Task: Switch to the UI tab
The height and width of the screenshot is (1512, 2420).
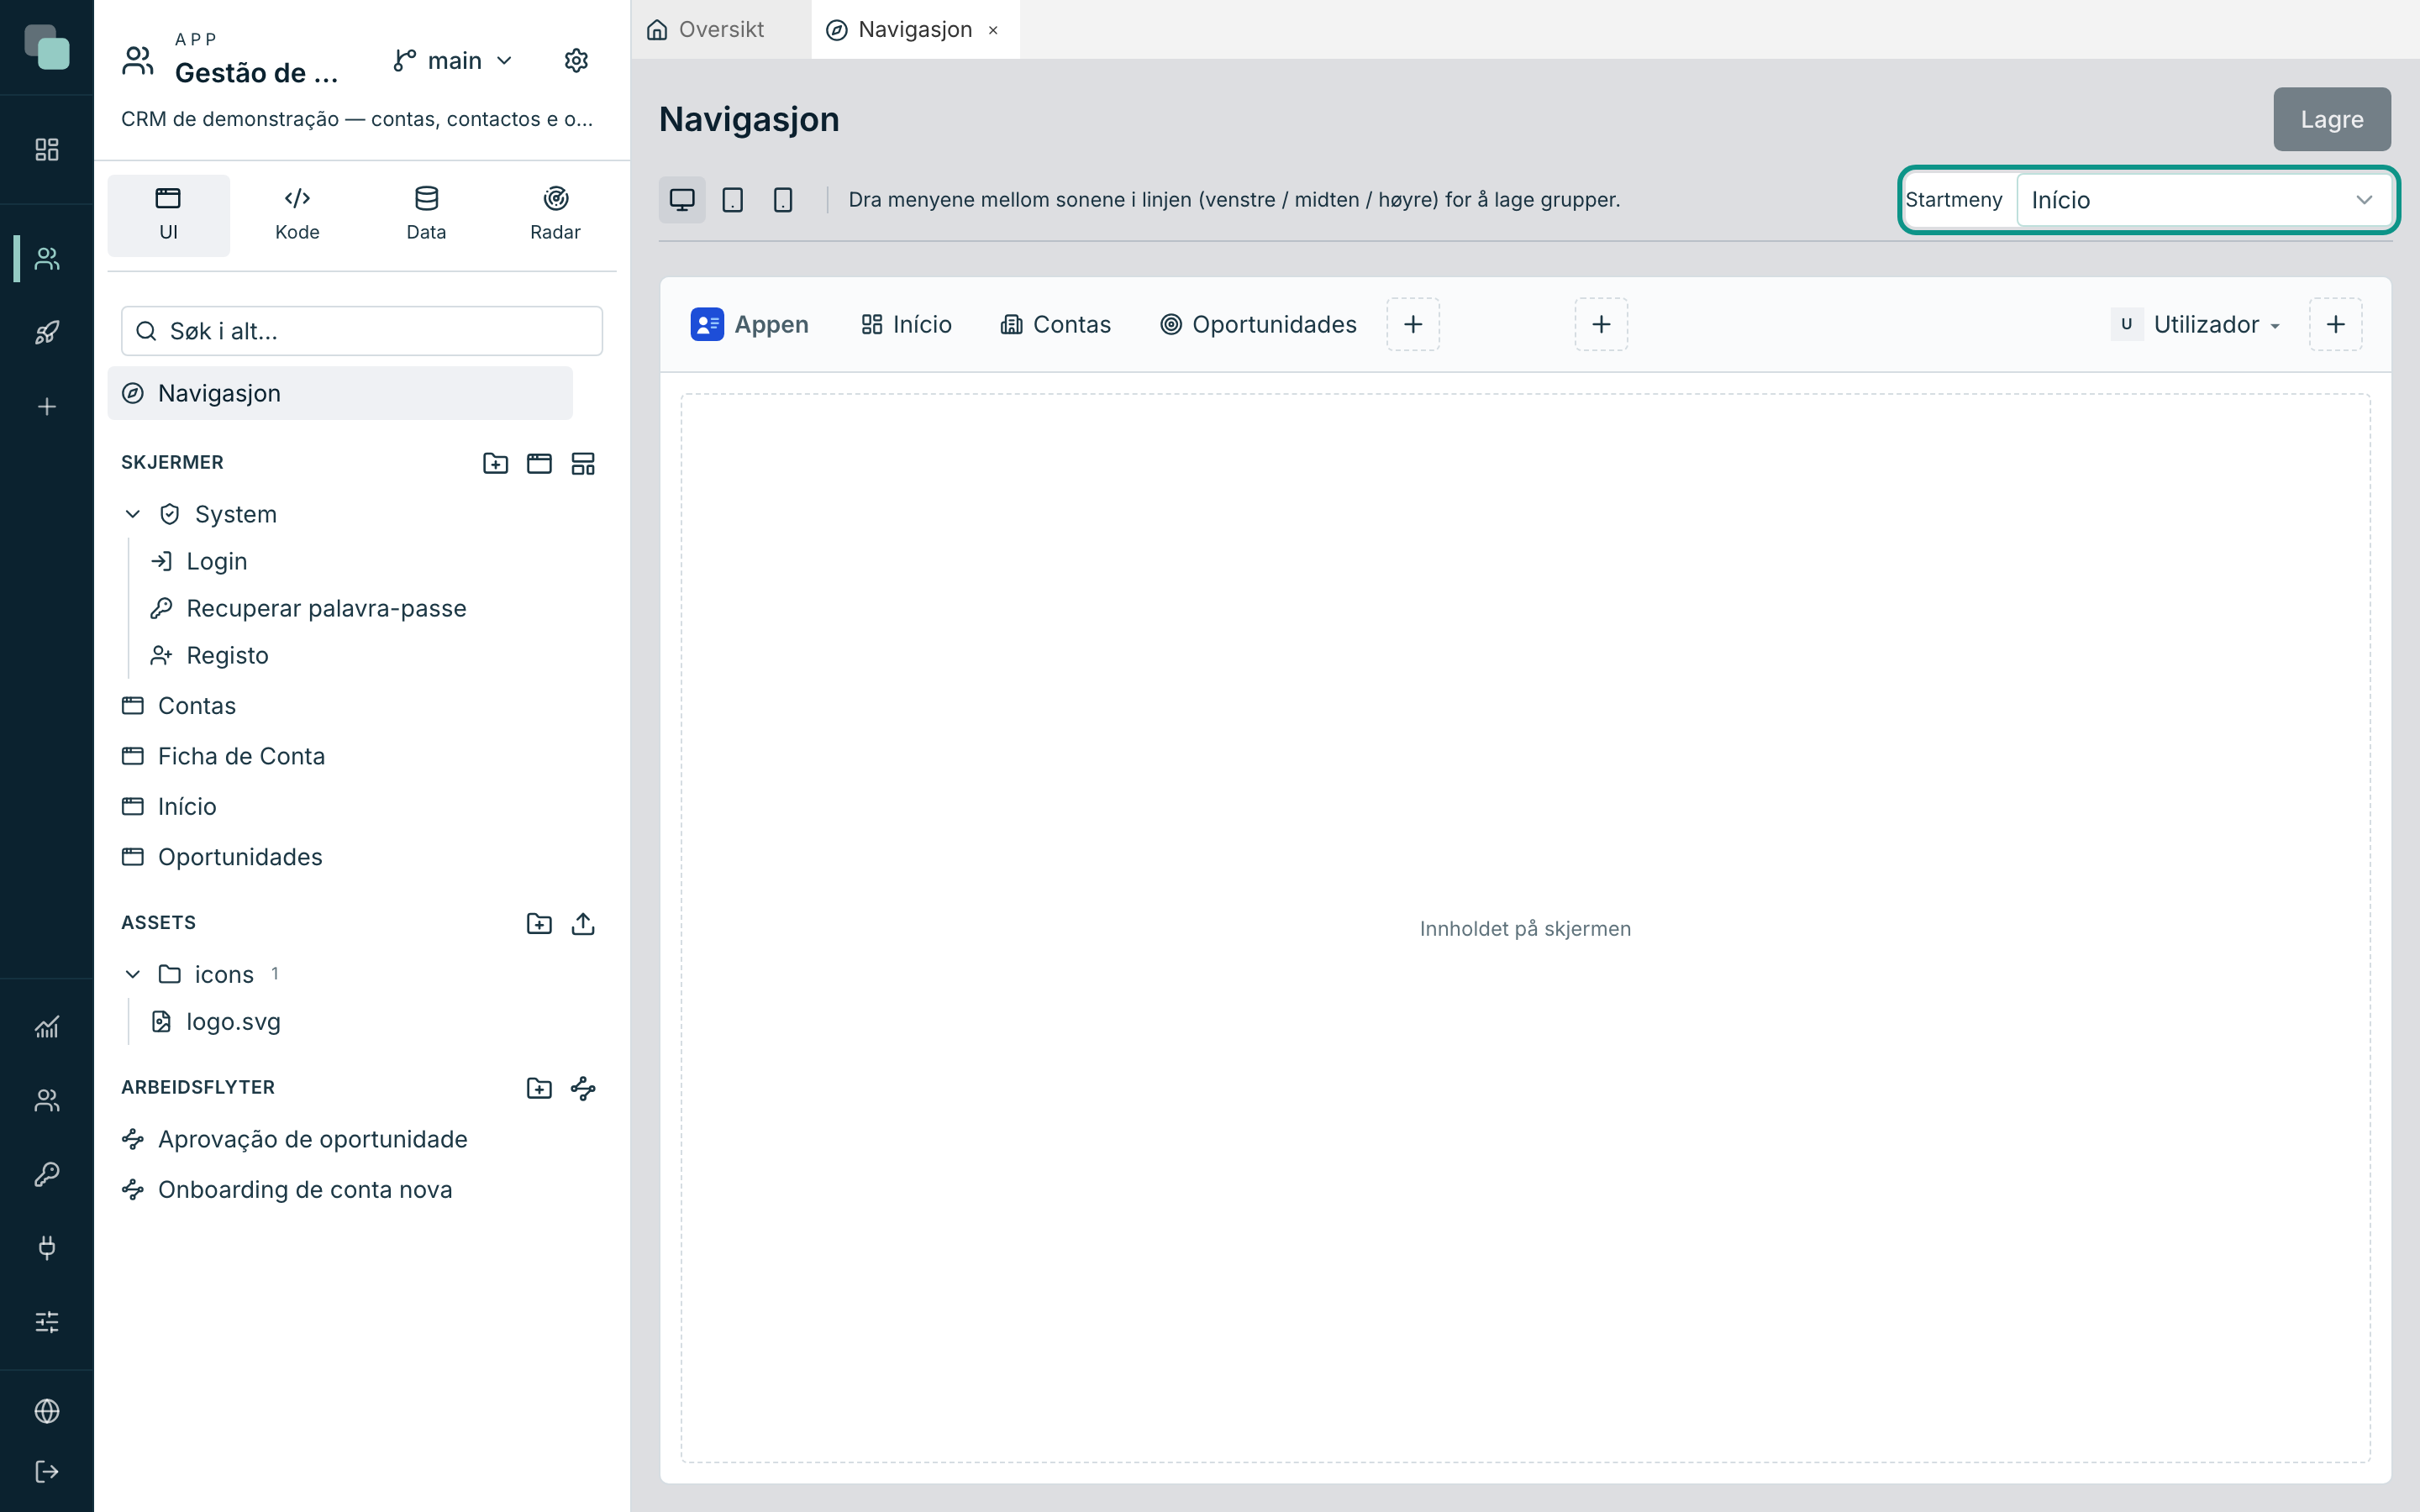Action: [168, 215]
